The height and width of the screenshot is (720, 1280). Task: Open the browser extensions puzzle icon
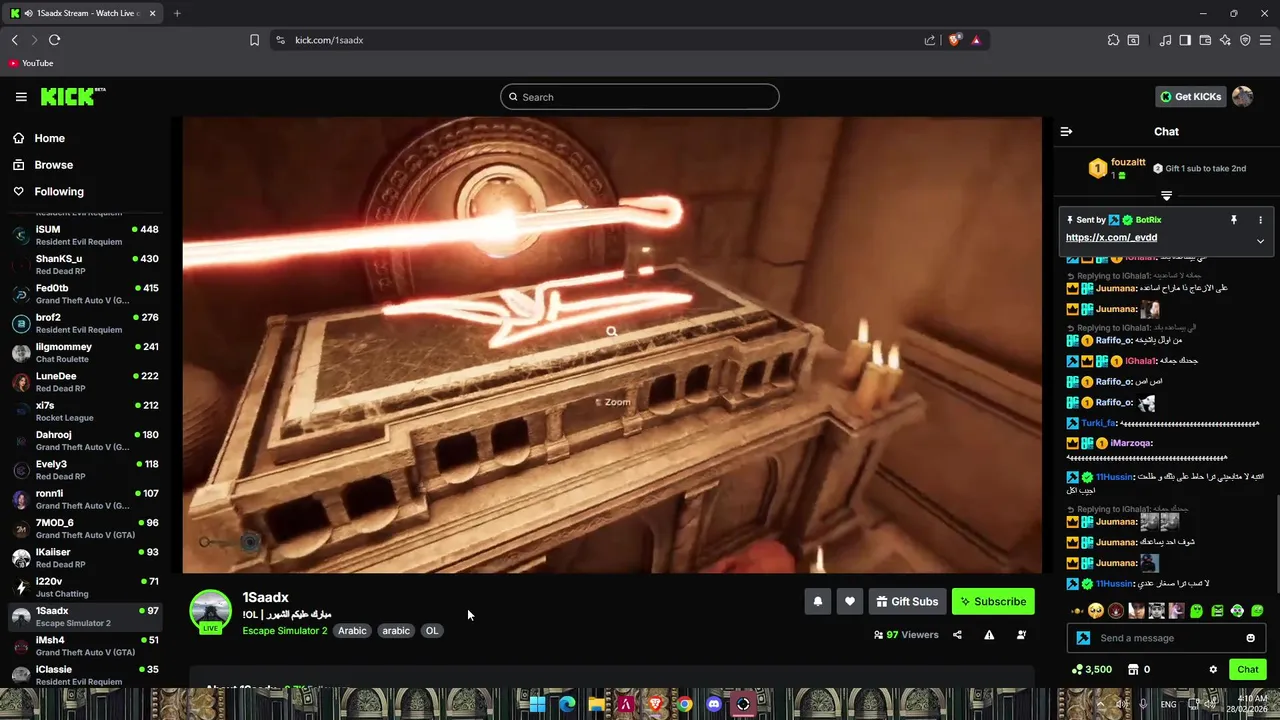tap(1113, 40)
